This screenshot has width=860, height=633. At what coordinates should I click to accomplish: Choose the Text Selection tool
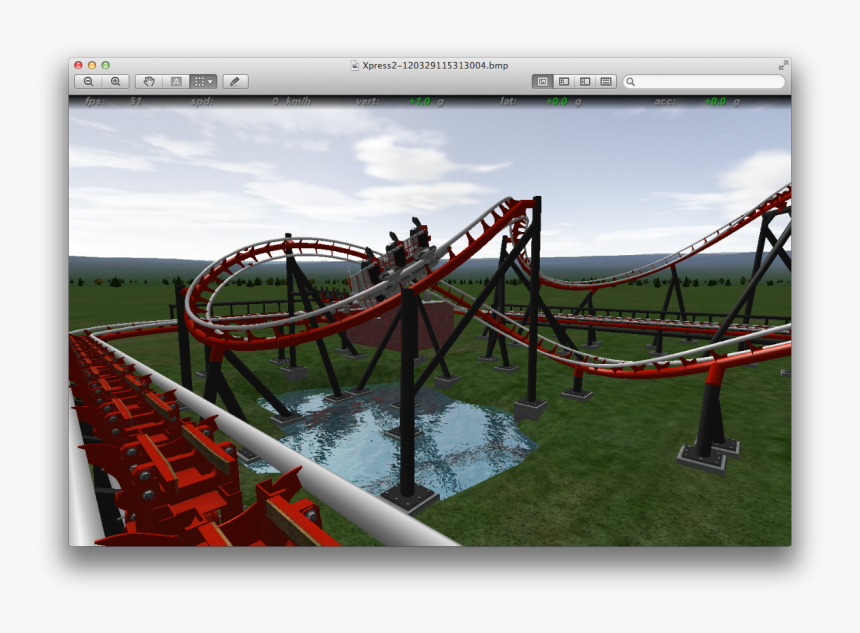(x=175, y=81)
